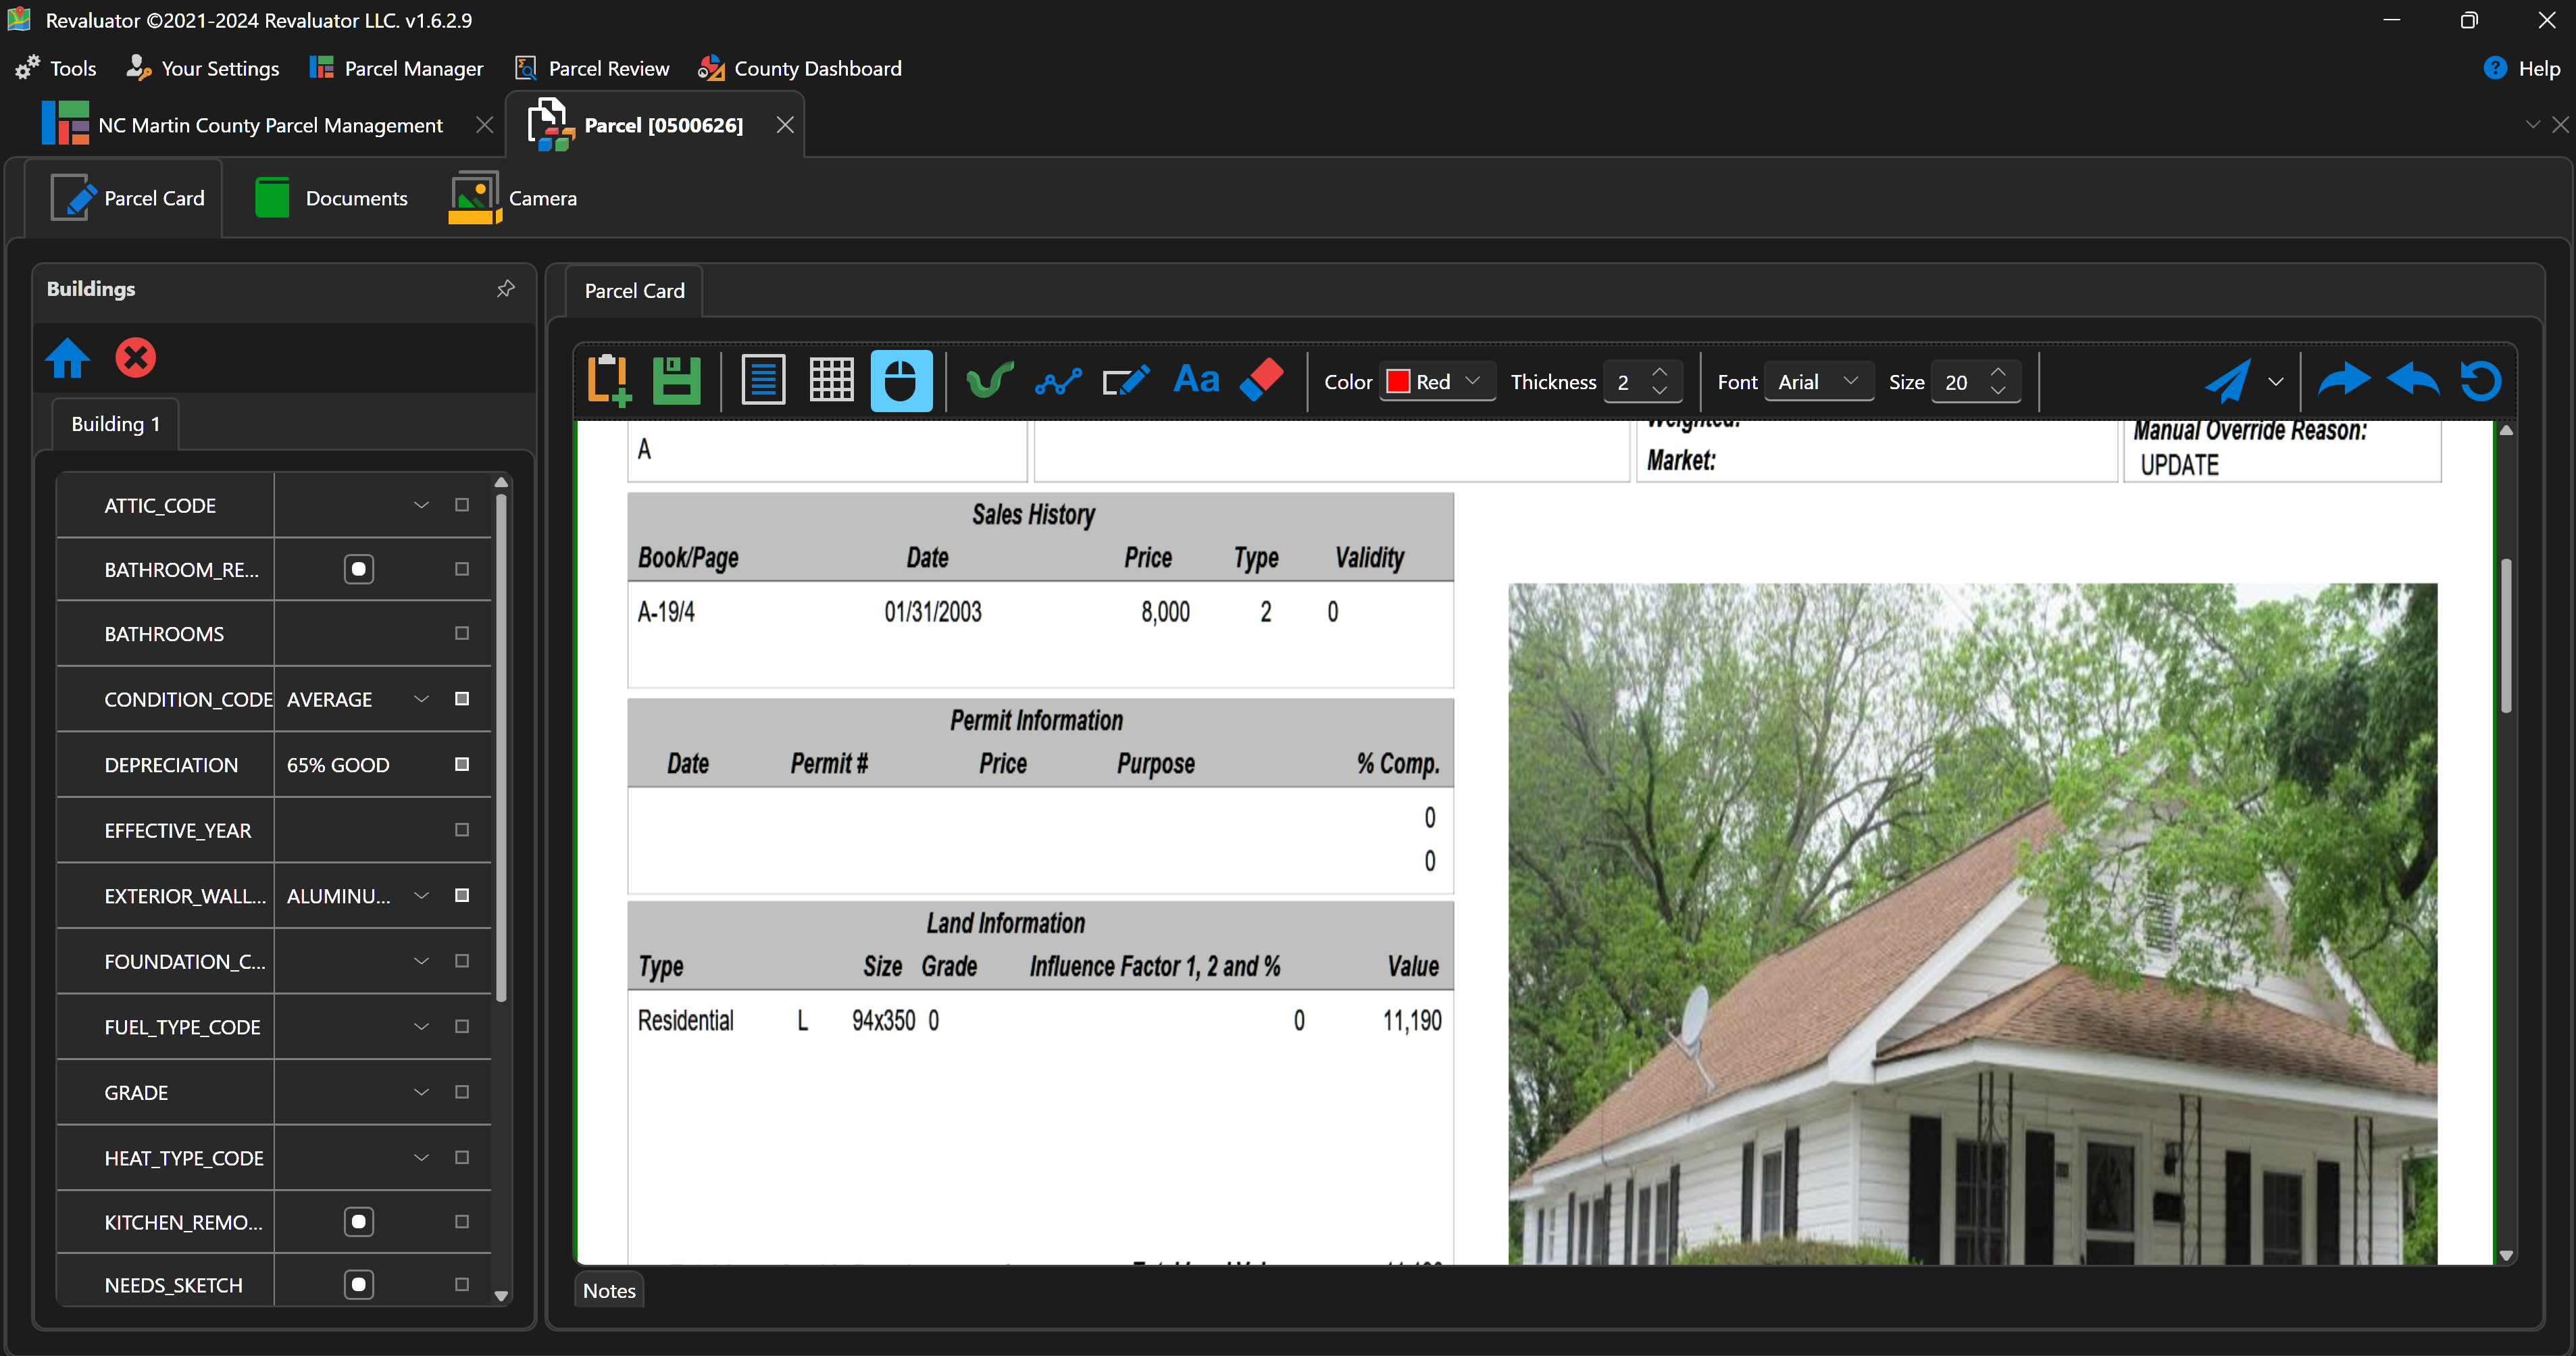Expand the CONDITION_CODE dropdown
This screenshot has width=2576, height=1356.
click(x=421, y=699)
